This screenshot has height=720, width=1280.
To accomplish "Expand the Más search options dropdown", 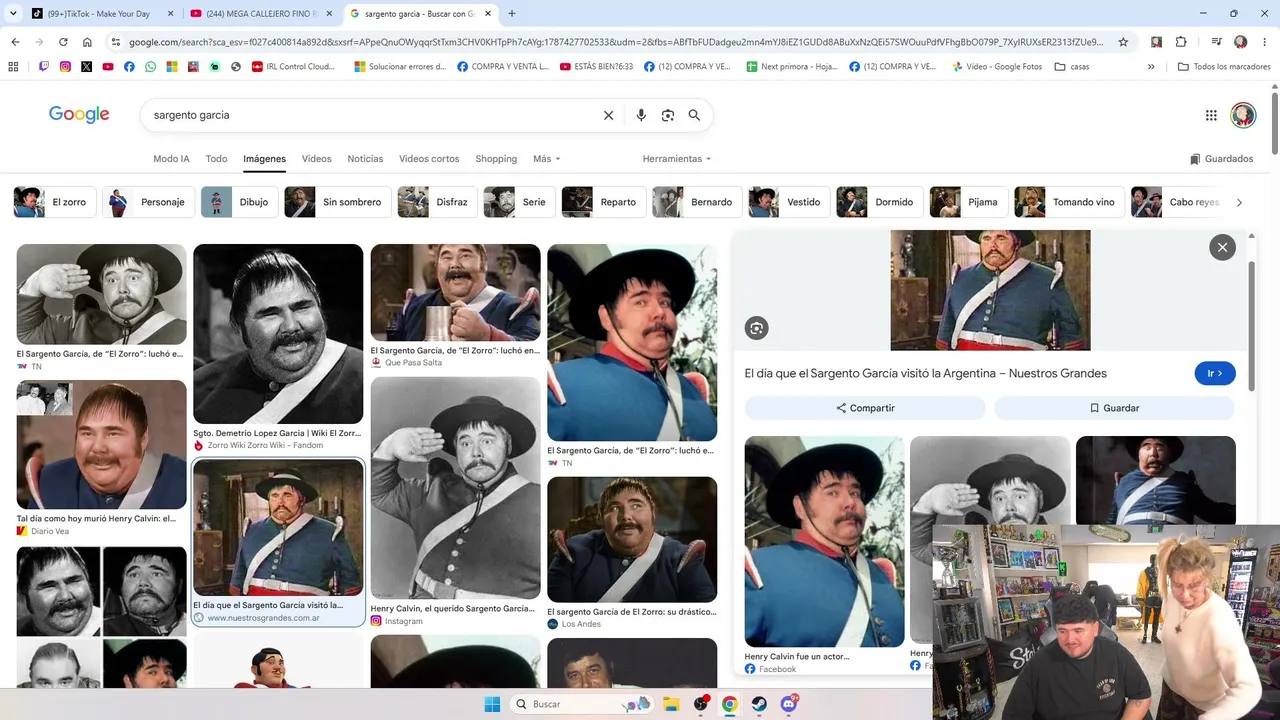I will click(547, 159).
